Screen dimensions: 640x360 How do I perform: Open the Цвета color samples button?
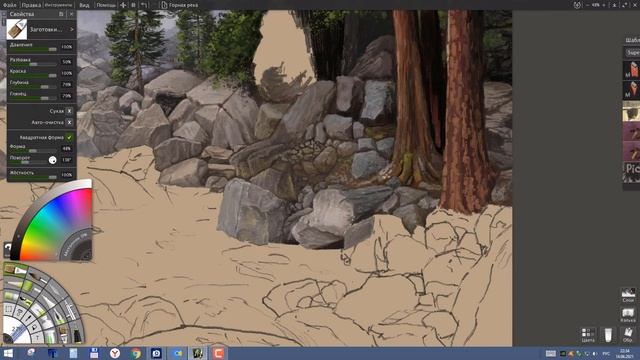(x=588, y=335)
